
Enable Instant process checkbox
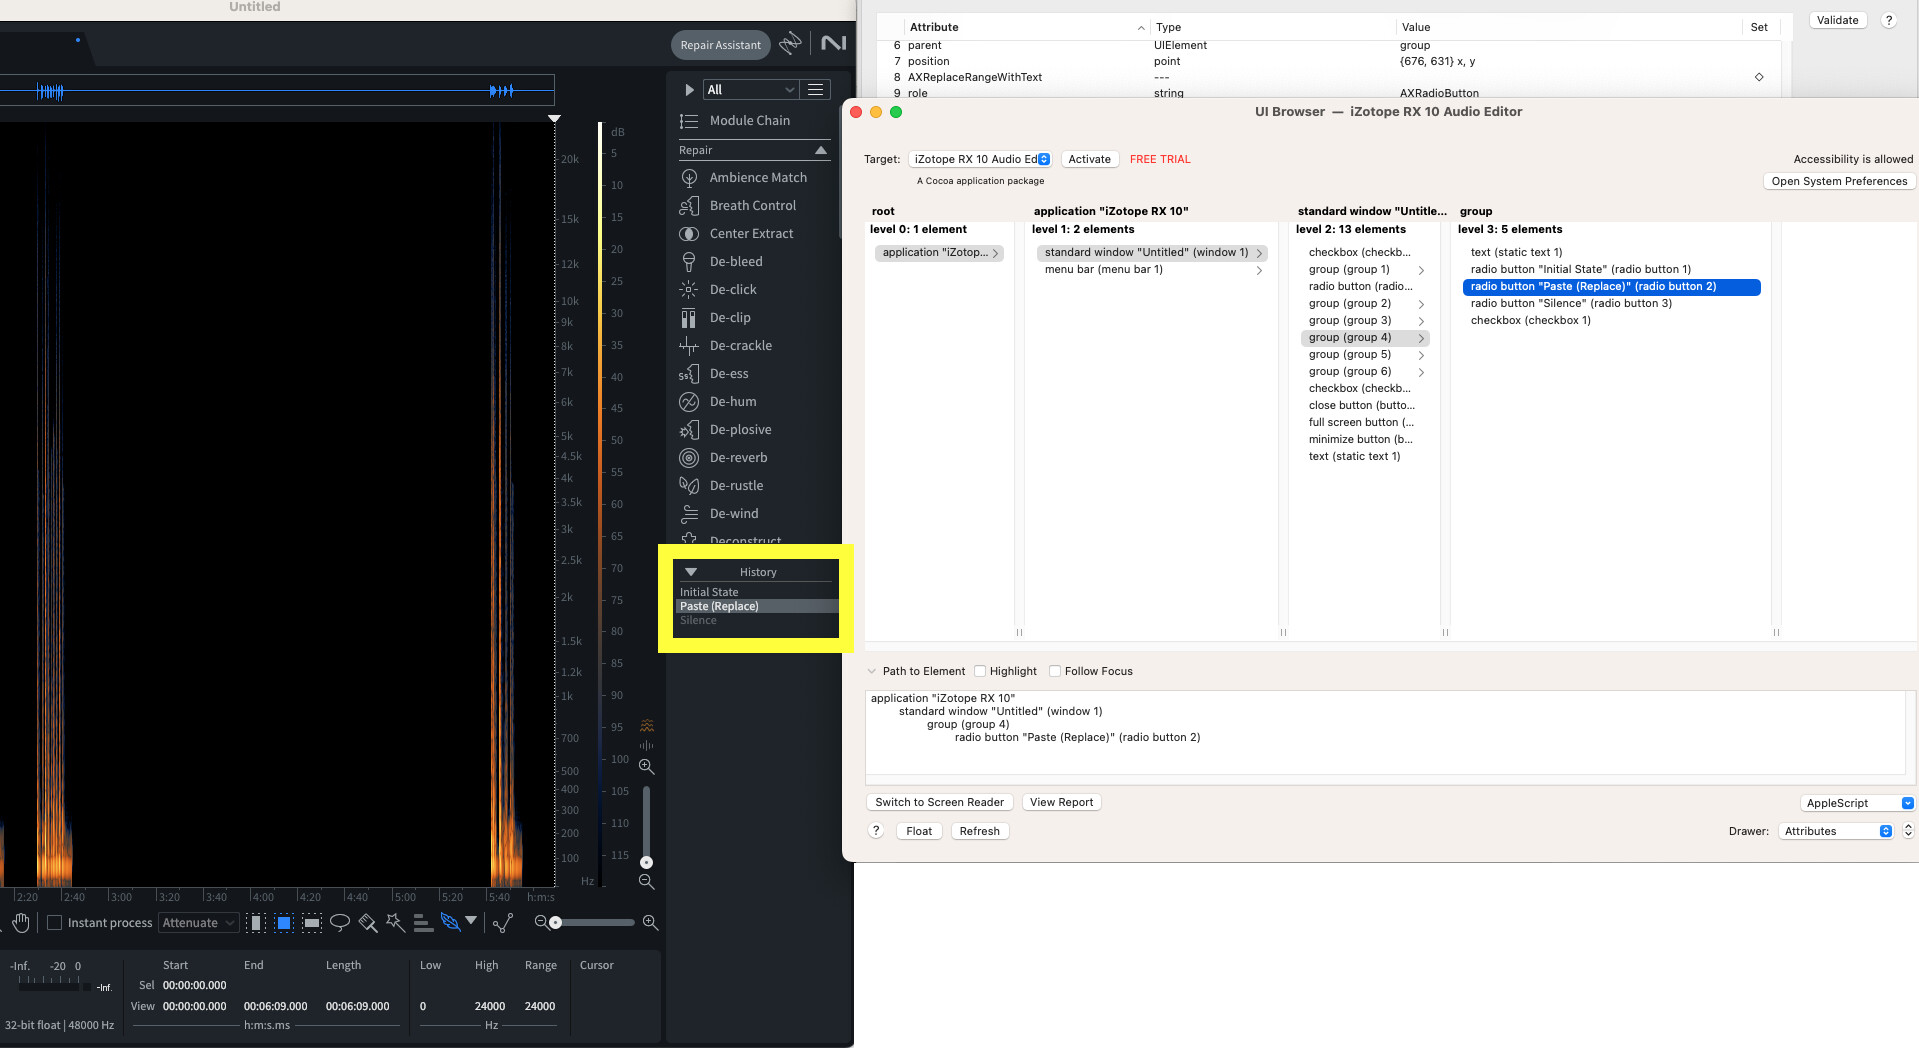[x=55, y=923]
